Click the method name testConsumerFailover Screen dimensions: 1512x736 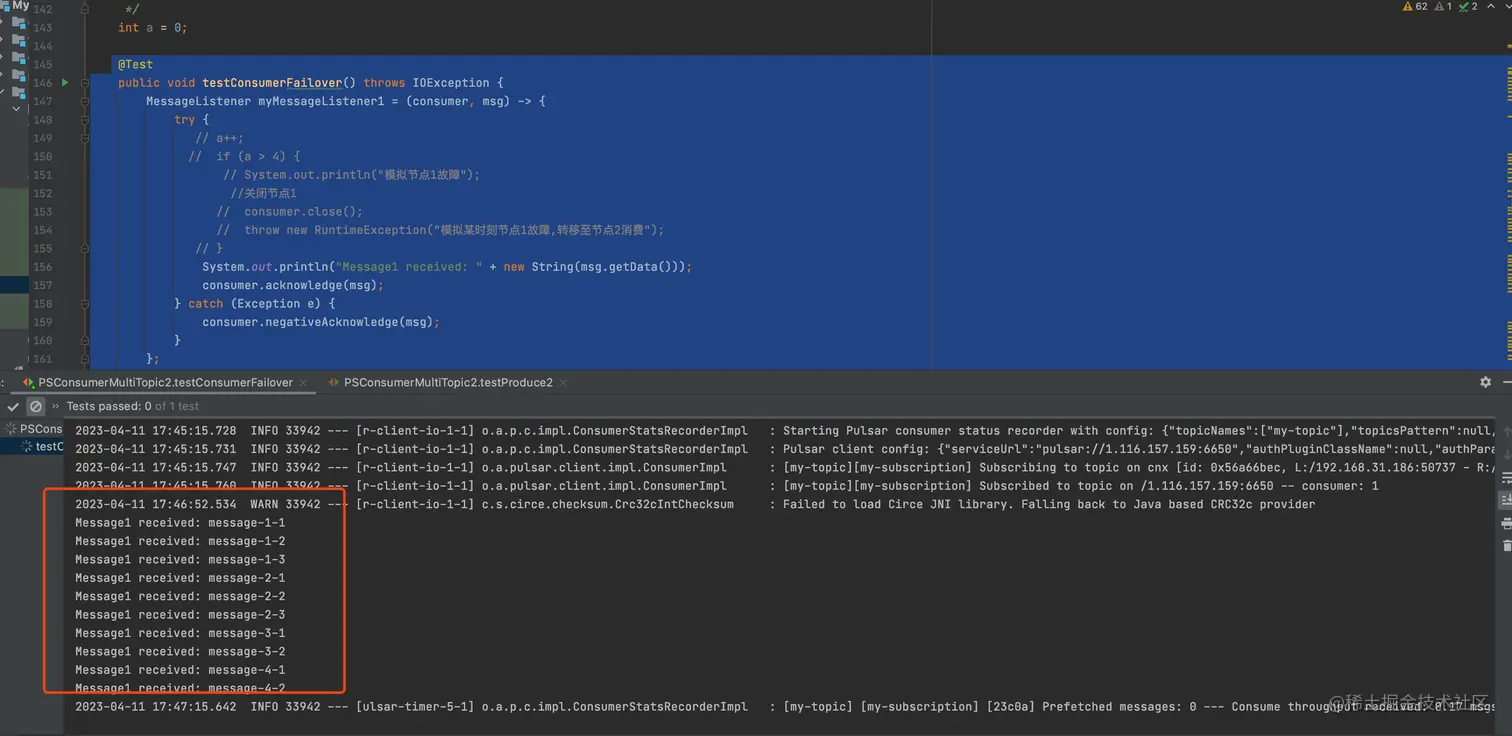tap(272, 83)
